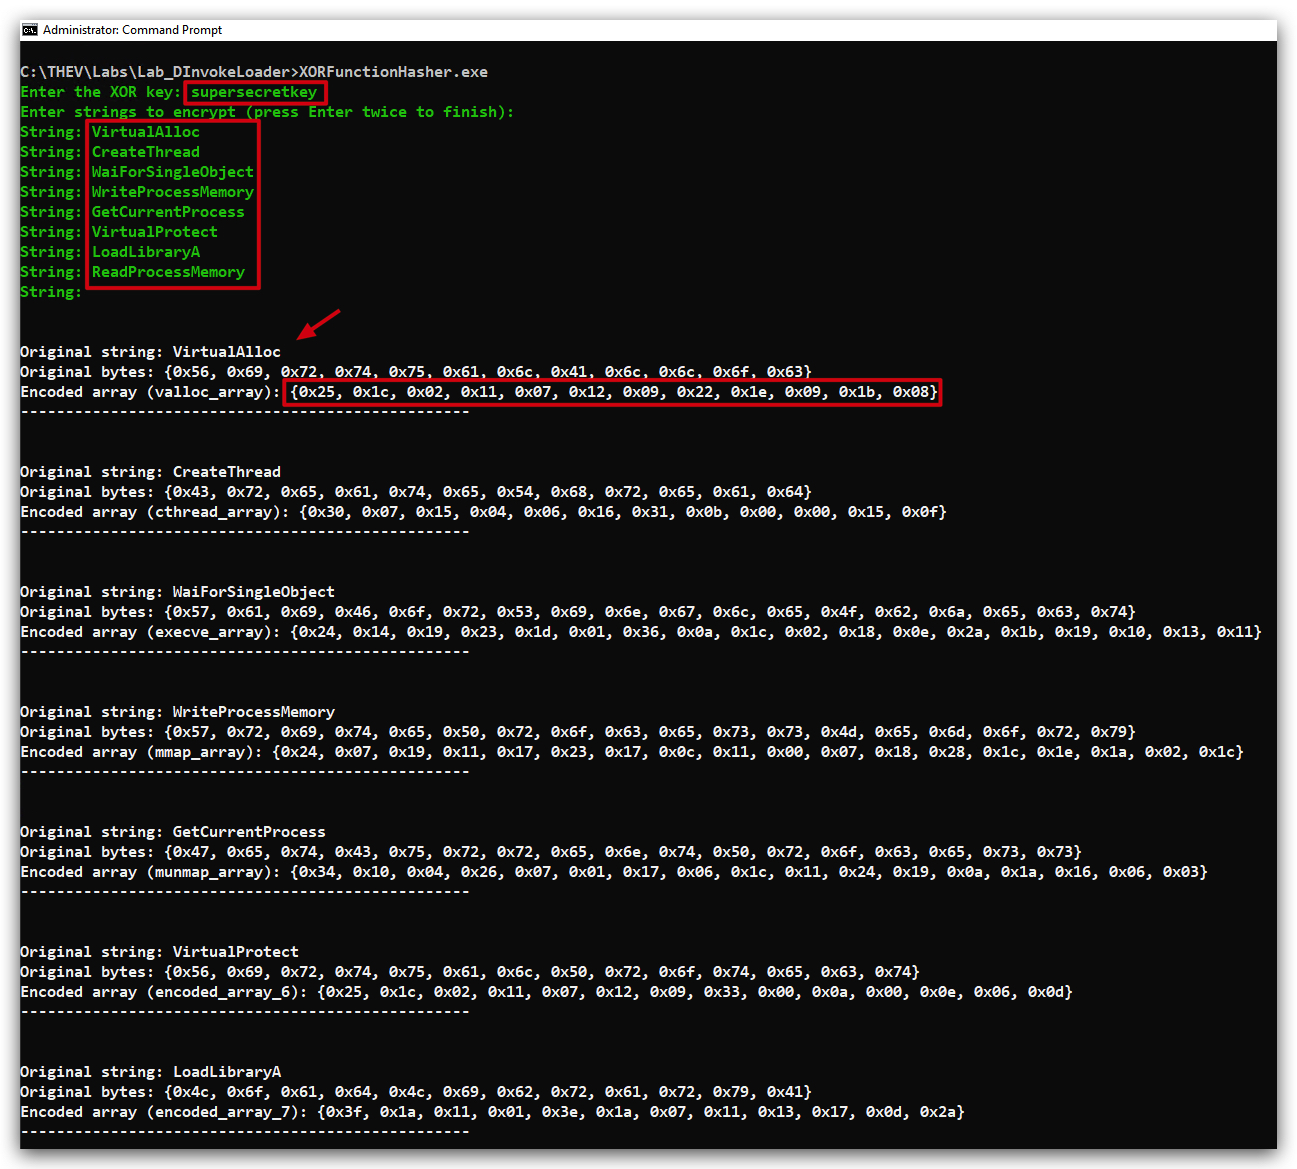
Task: Click the last empty "String:" prompt
Action: pyautogui.click(x=51, y=292)
